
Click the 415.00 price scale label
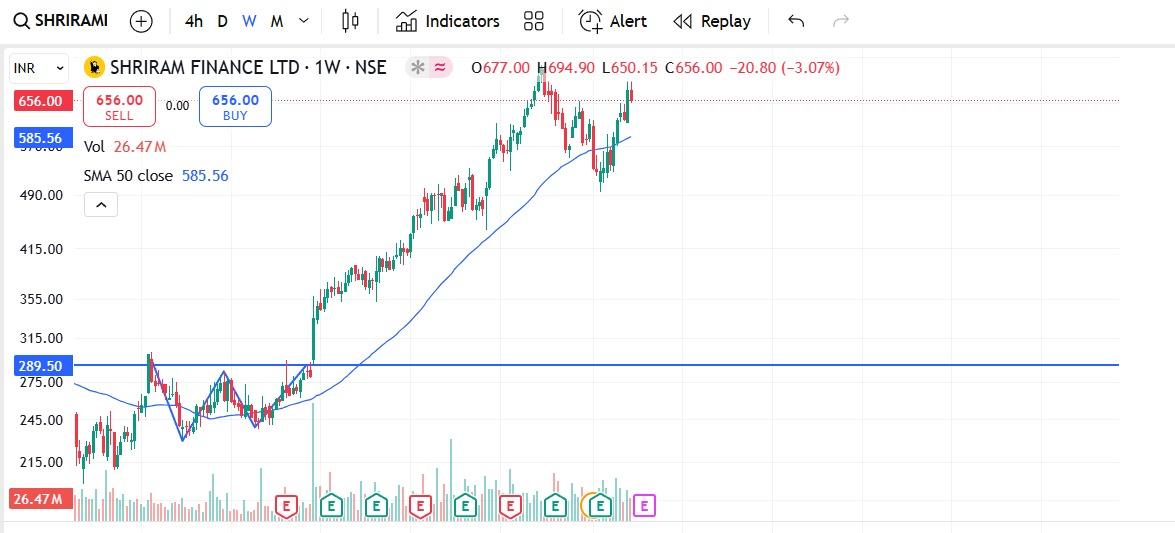43,249
